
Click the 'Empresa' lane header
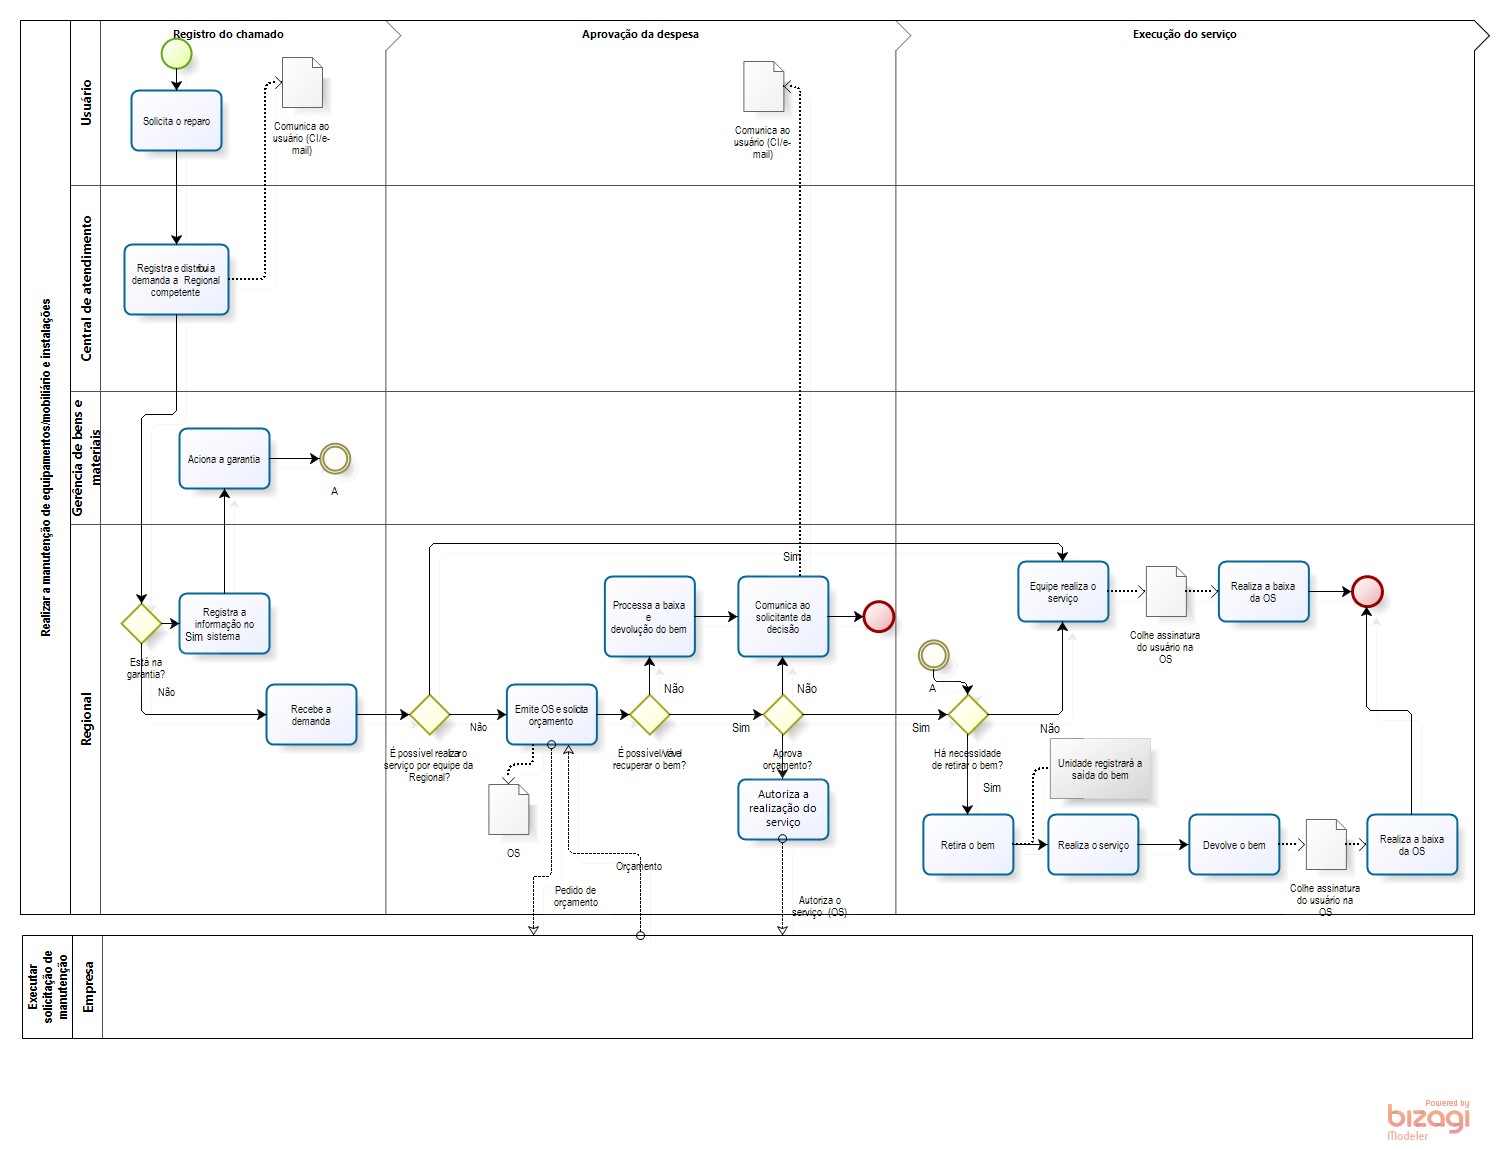88,986
